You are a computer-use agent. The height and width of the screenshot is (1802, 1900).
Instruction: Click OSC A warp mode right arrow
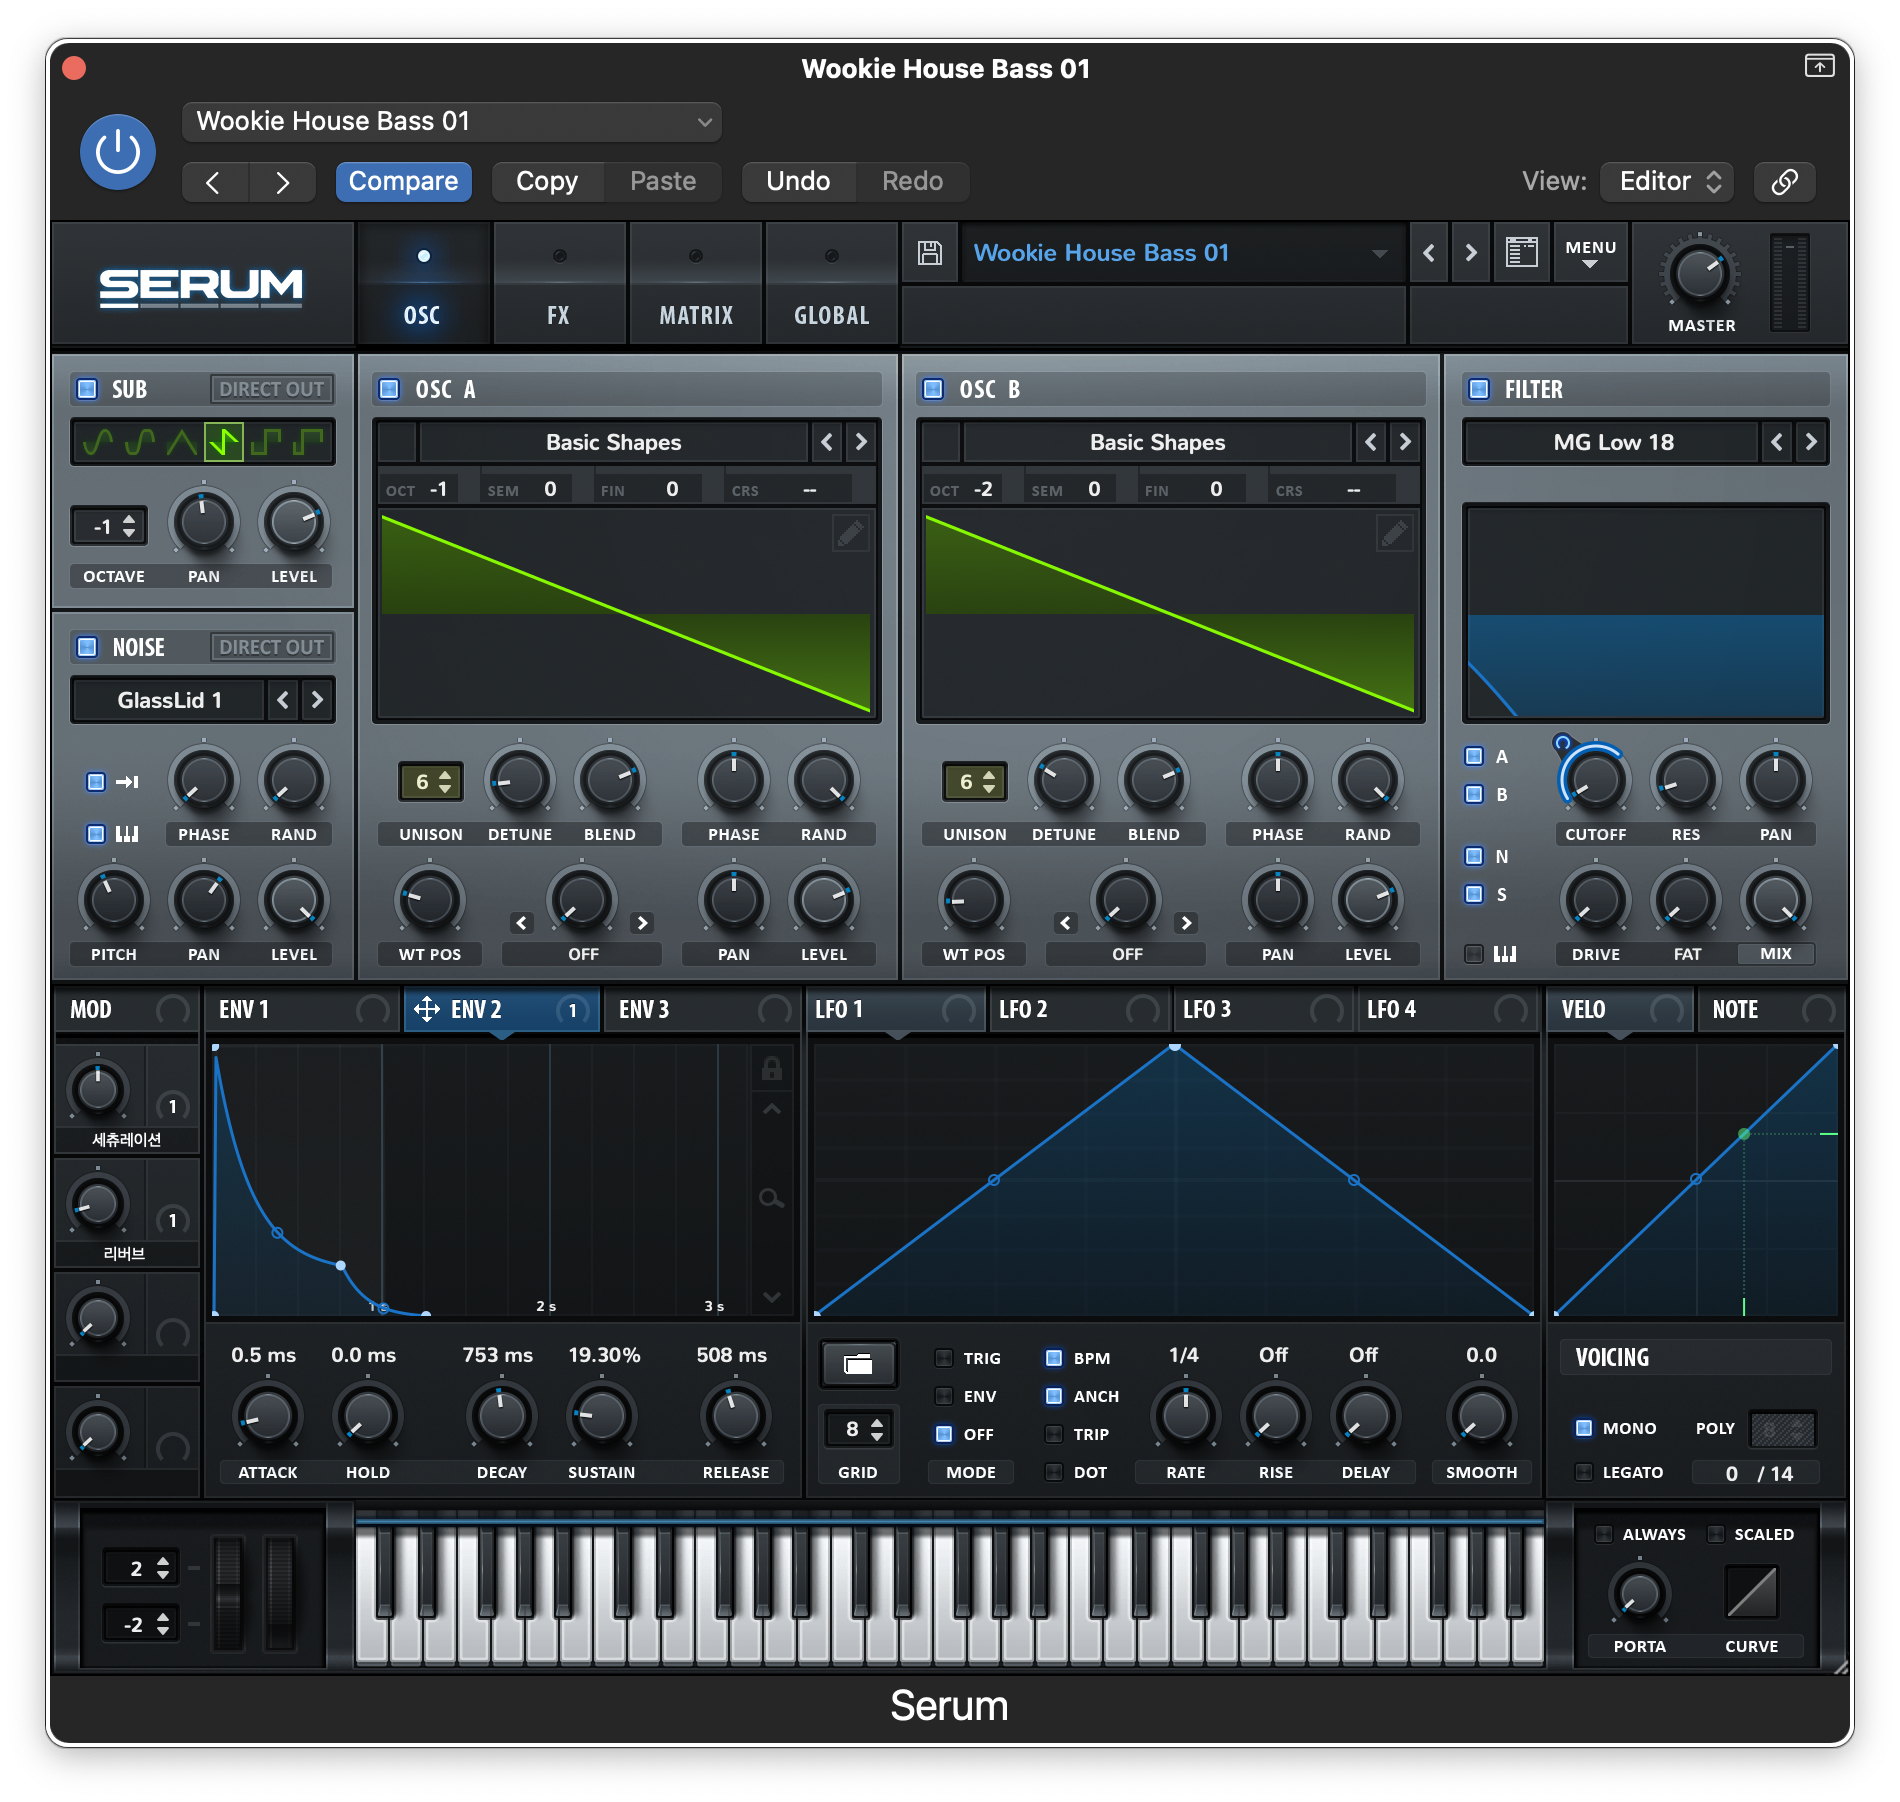coord(642,923)
